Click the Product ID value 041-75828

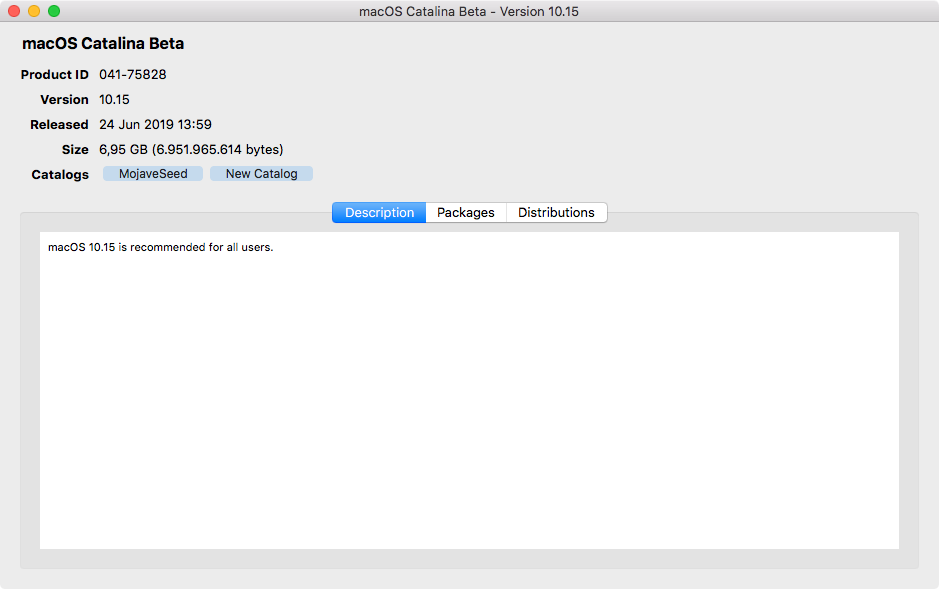(133, 74)
